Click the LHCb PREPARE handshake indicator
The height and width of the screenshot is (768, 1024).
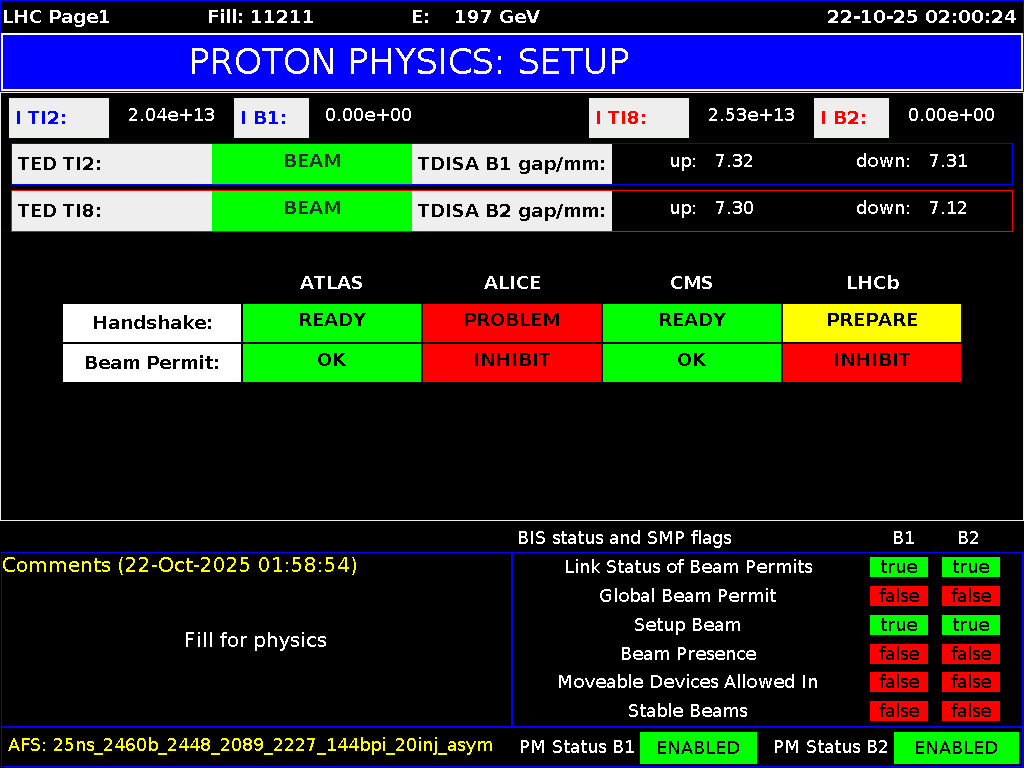[871, 321]
